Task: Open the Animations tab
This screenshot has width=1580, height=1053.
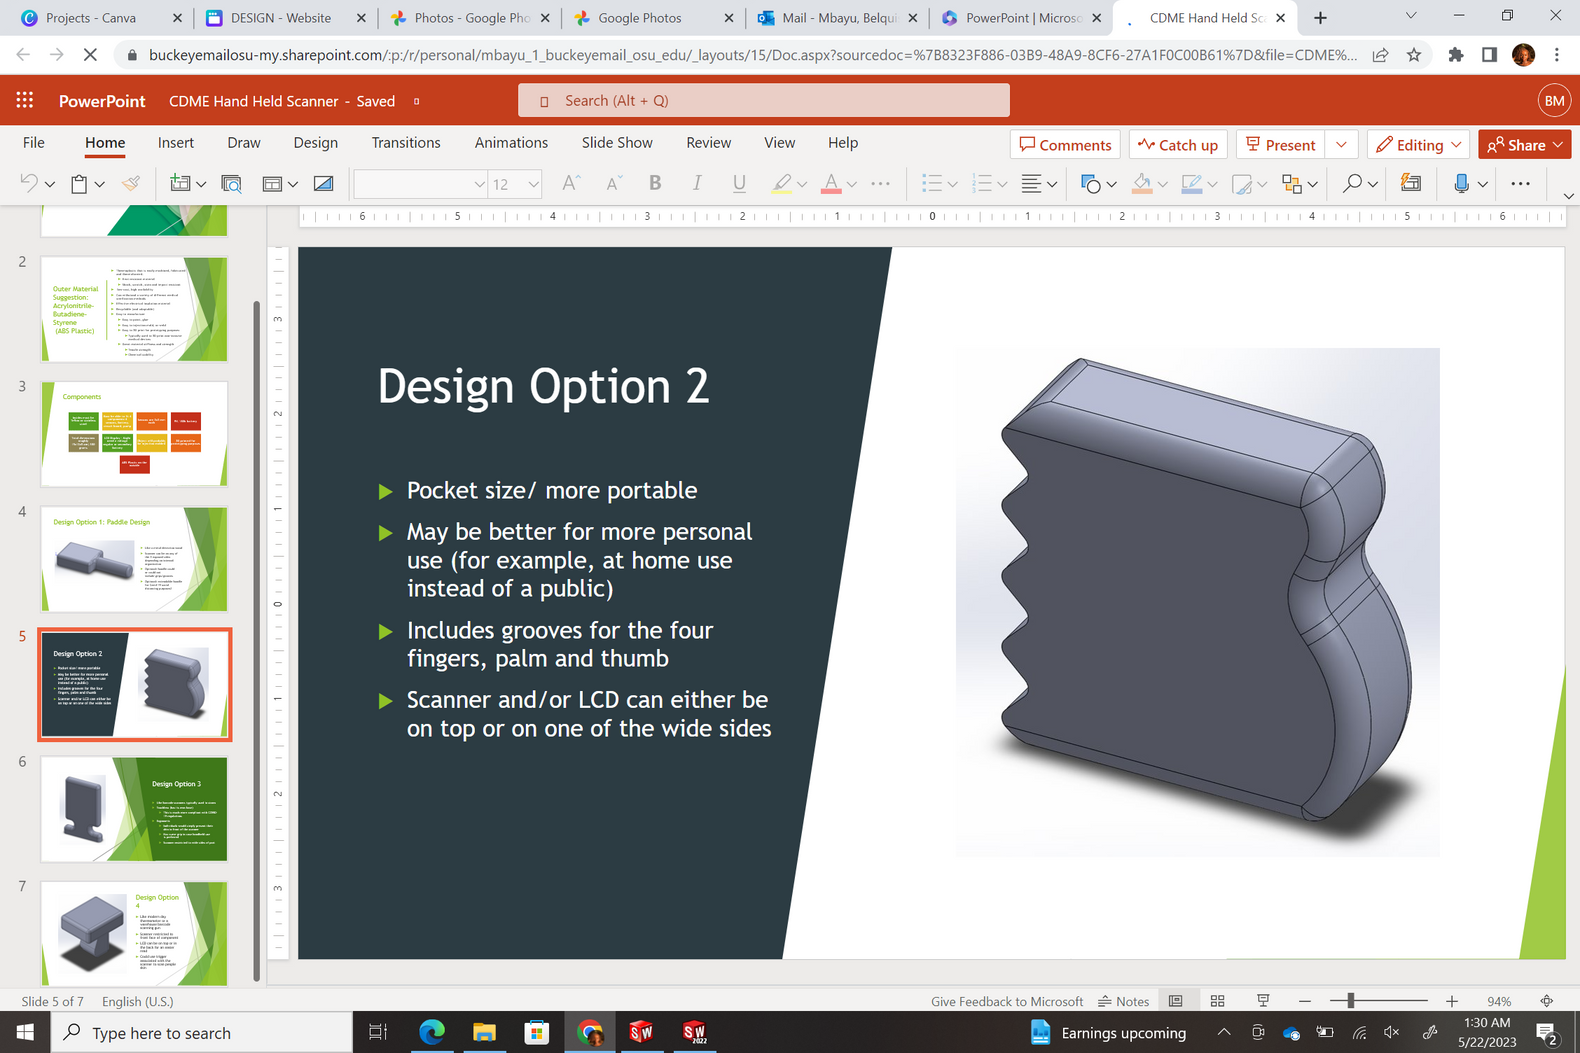Action: tap(511, 143)
